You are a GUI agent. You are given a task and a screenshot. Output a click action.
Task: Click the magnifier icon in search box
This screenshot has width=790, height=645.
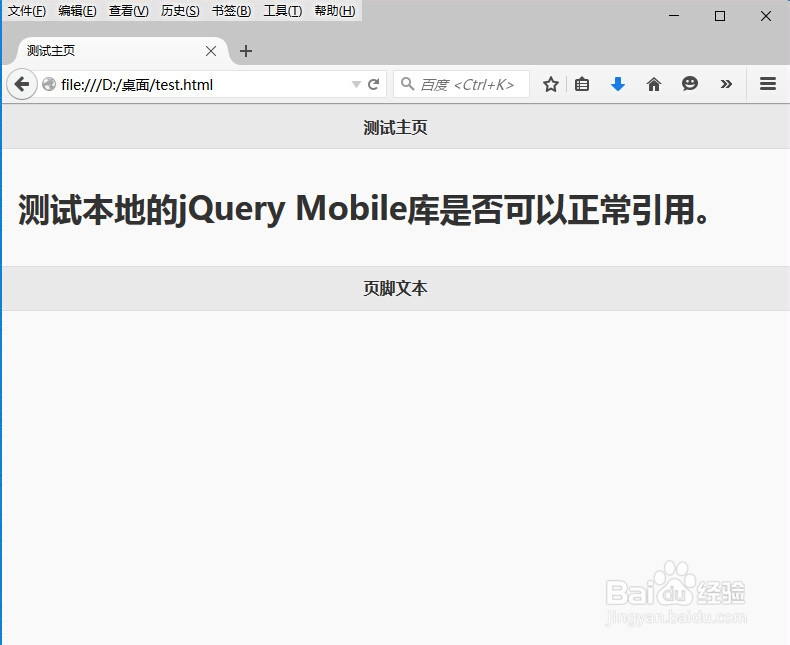pos(407,84)
